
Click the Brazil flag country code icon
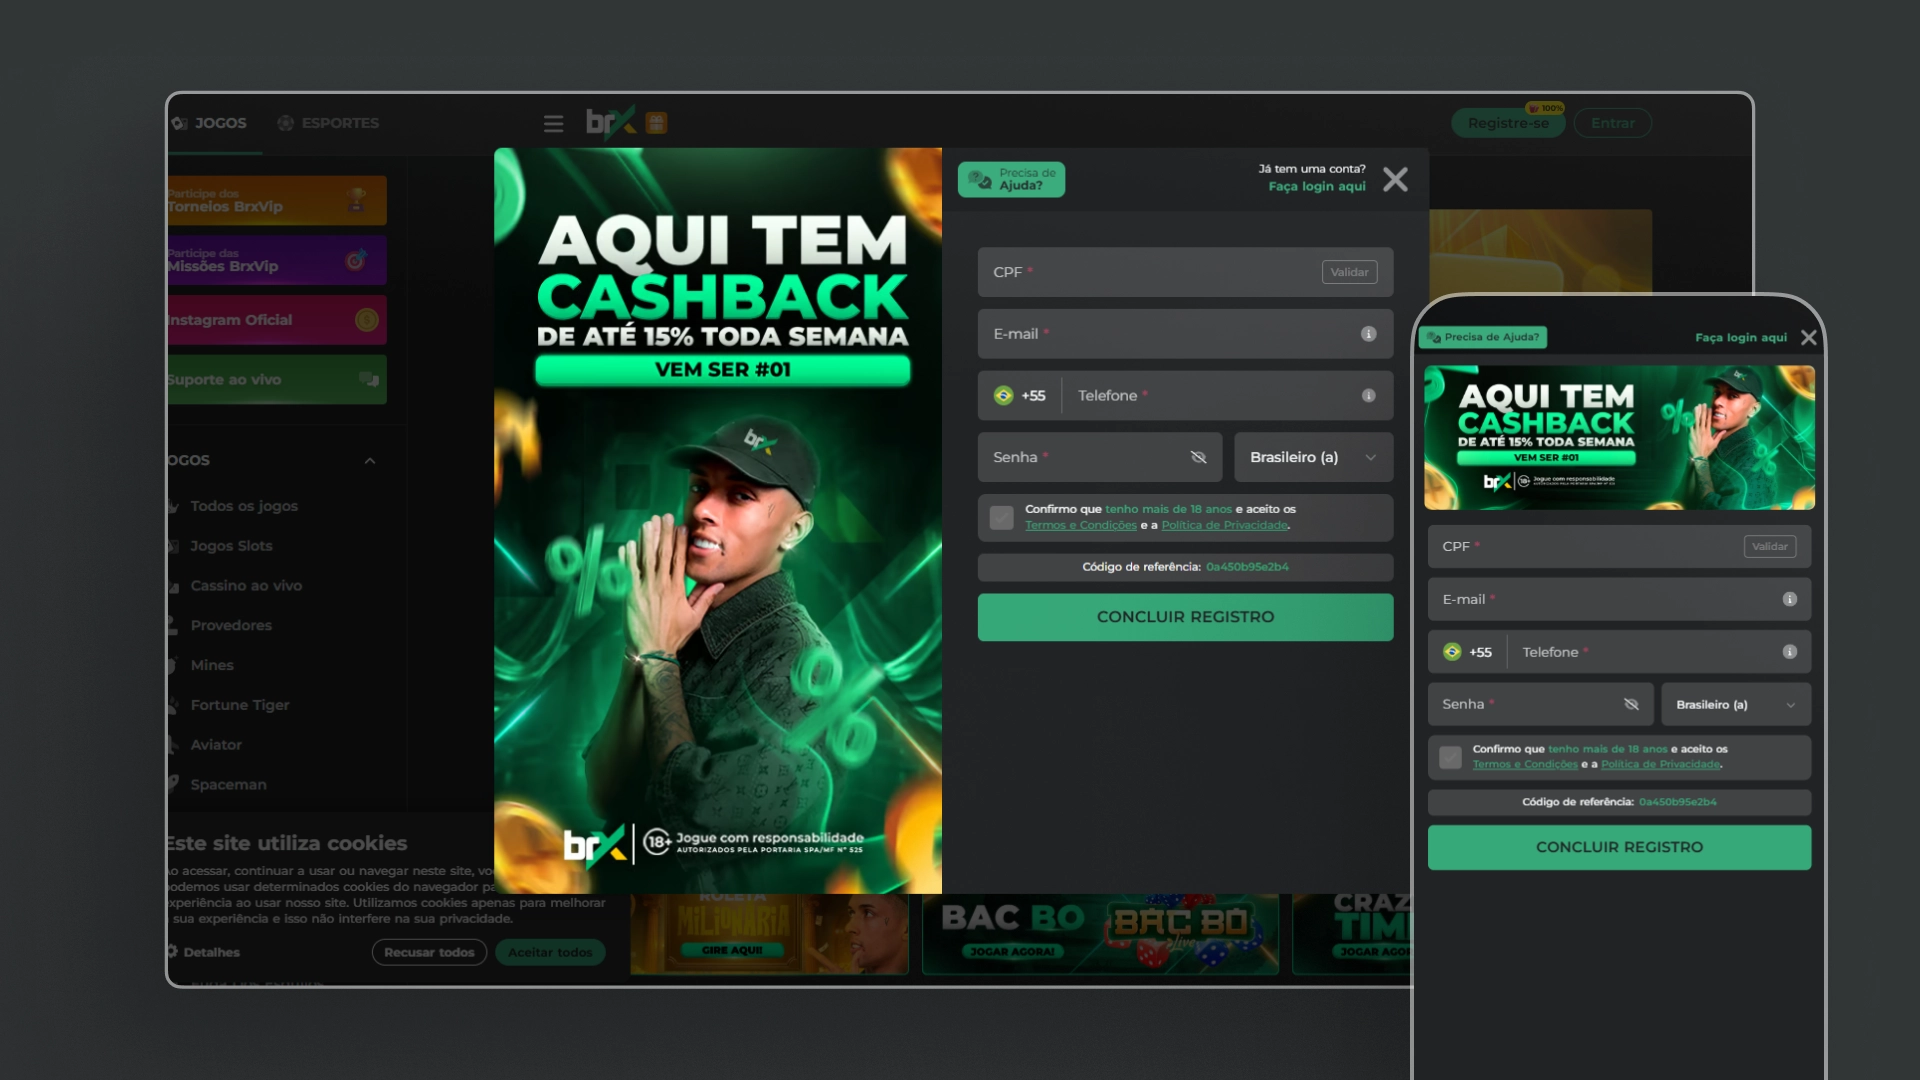(x=1003, y=396)
